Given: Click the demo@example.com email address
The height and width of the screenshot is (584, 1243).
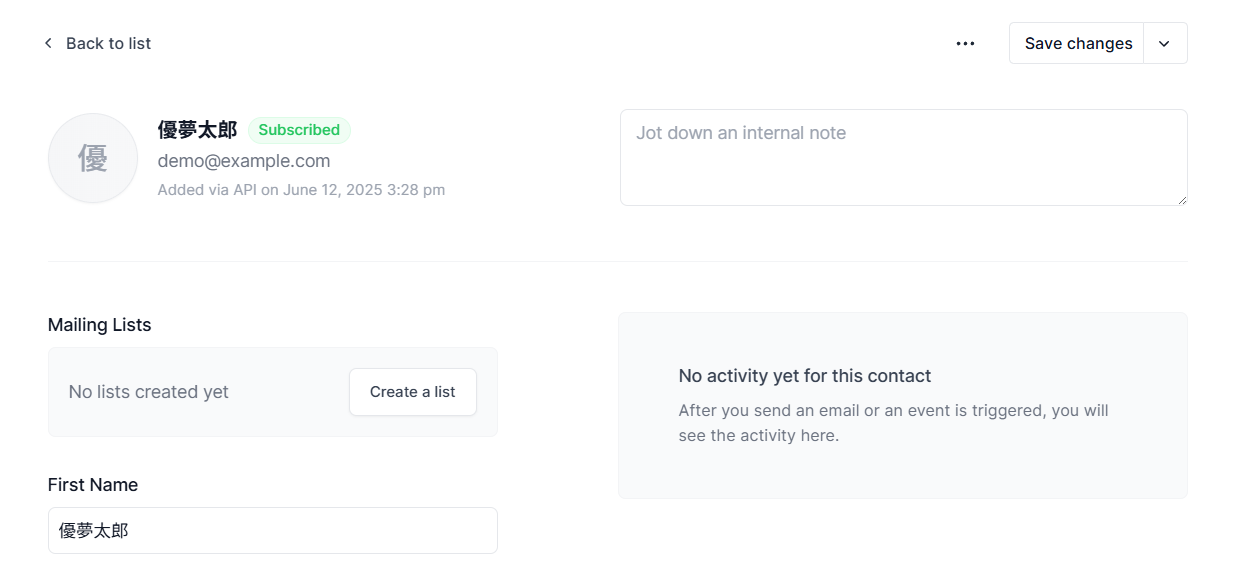Looking at the screenshot, I should [244, 161].
